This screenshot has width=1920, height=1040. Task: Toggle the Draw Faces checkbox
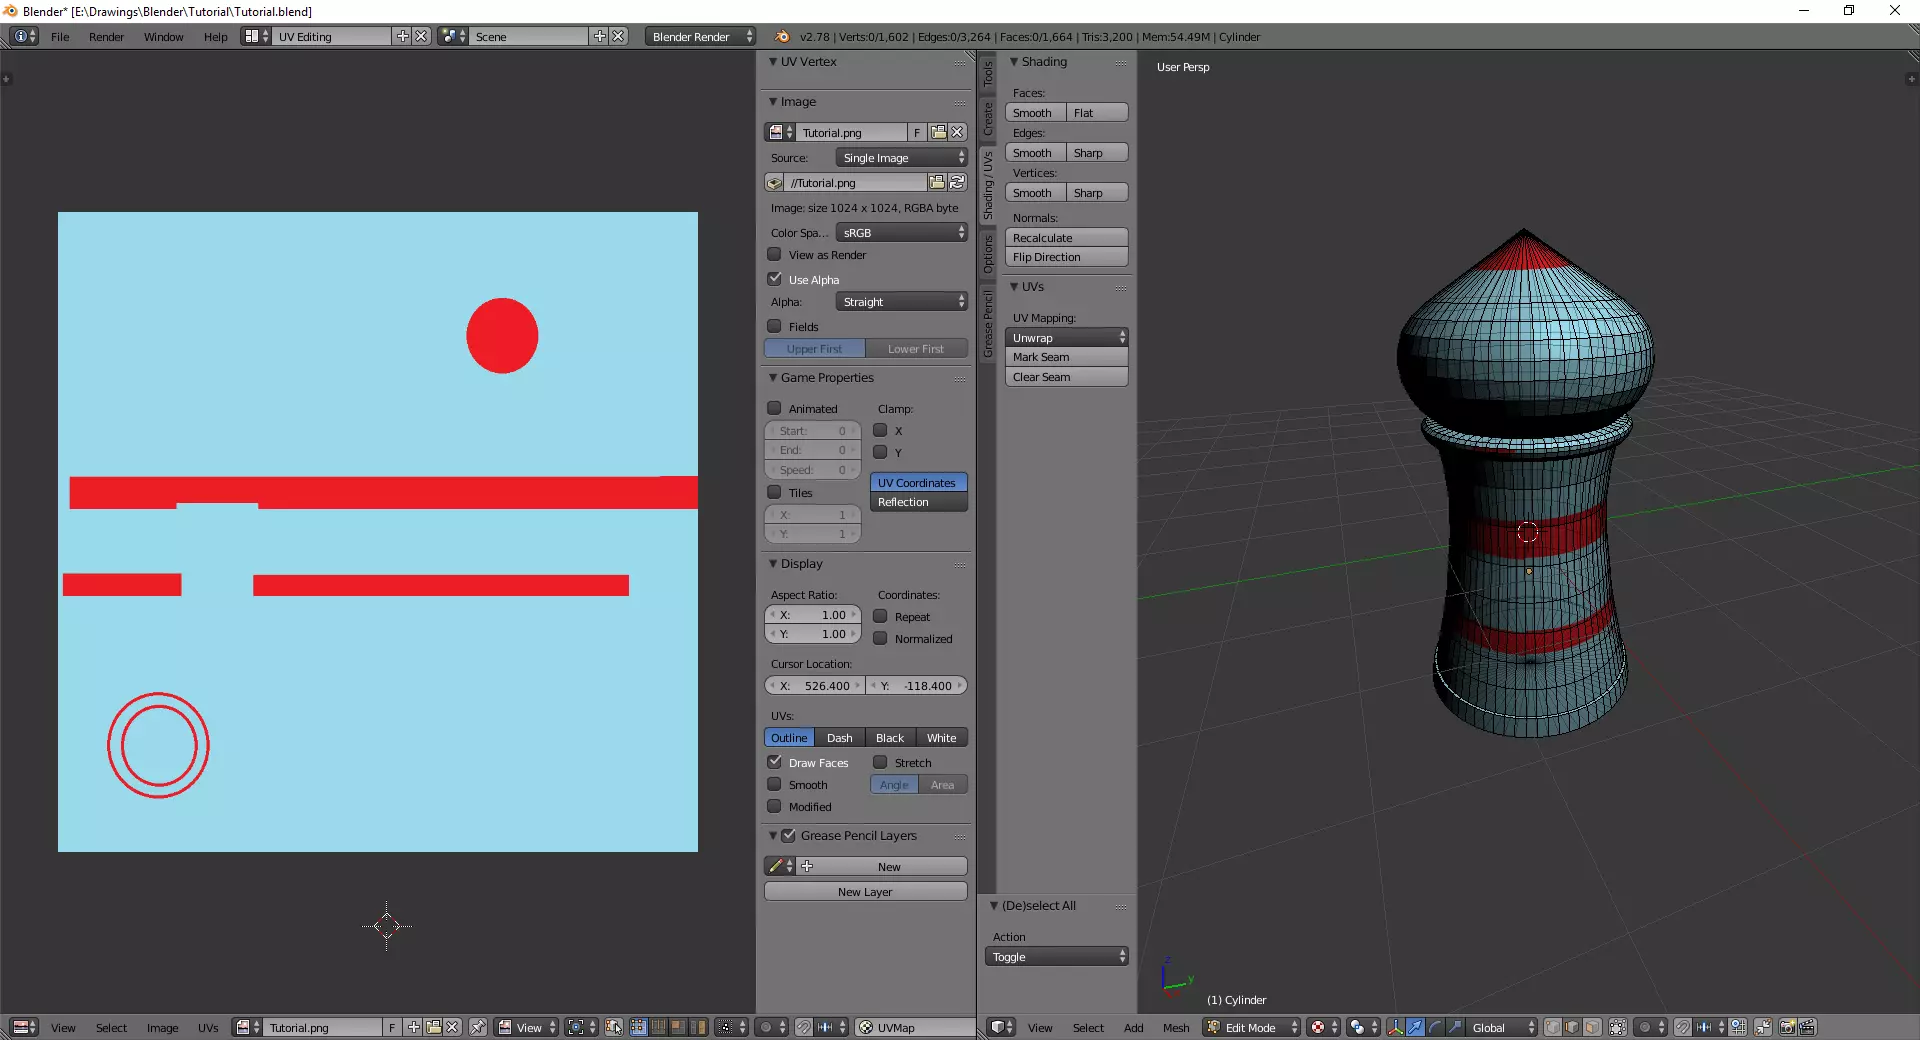click(x=775, y=762)
